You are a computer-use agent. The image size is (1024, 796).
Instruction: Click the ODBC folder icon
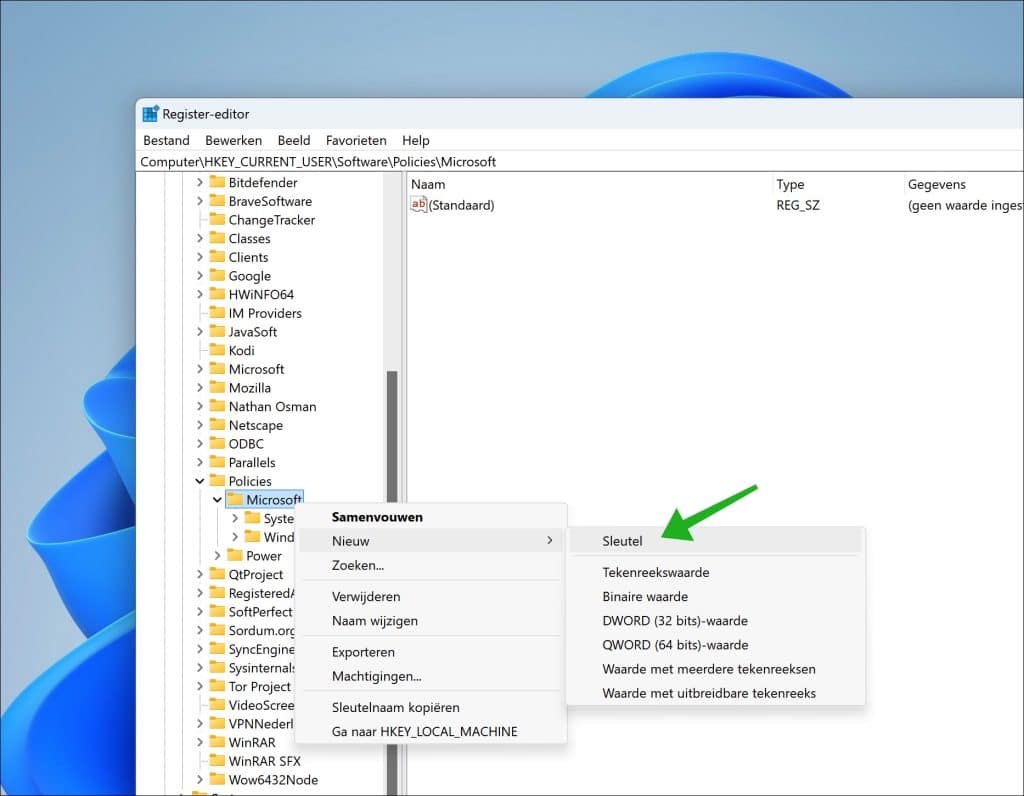pos(217,443)
